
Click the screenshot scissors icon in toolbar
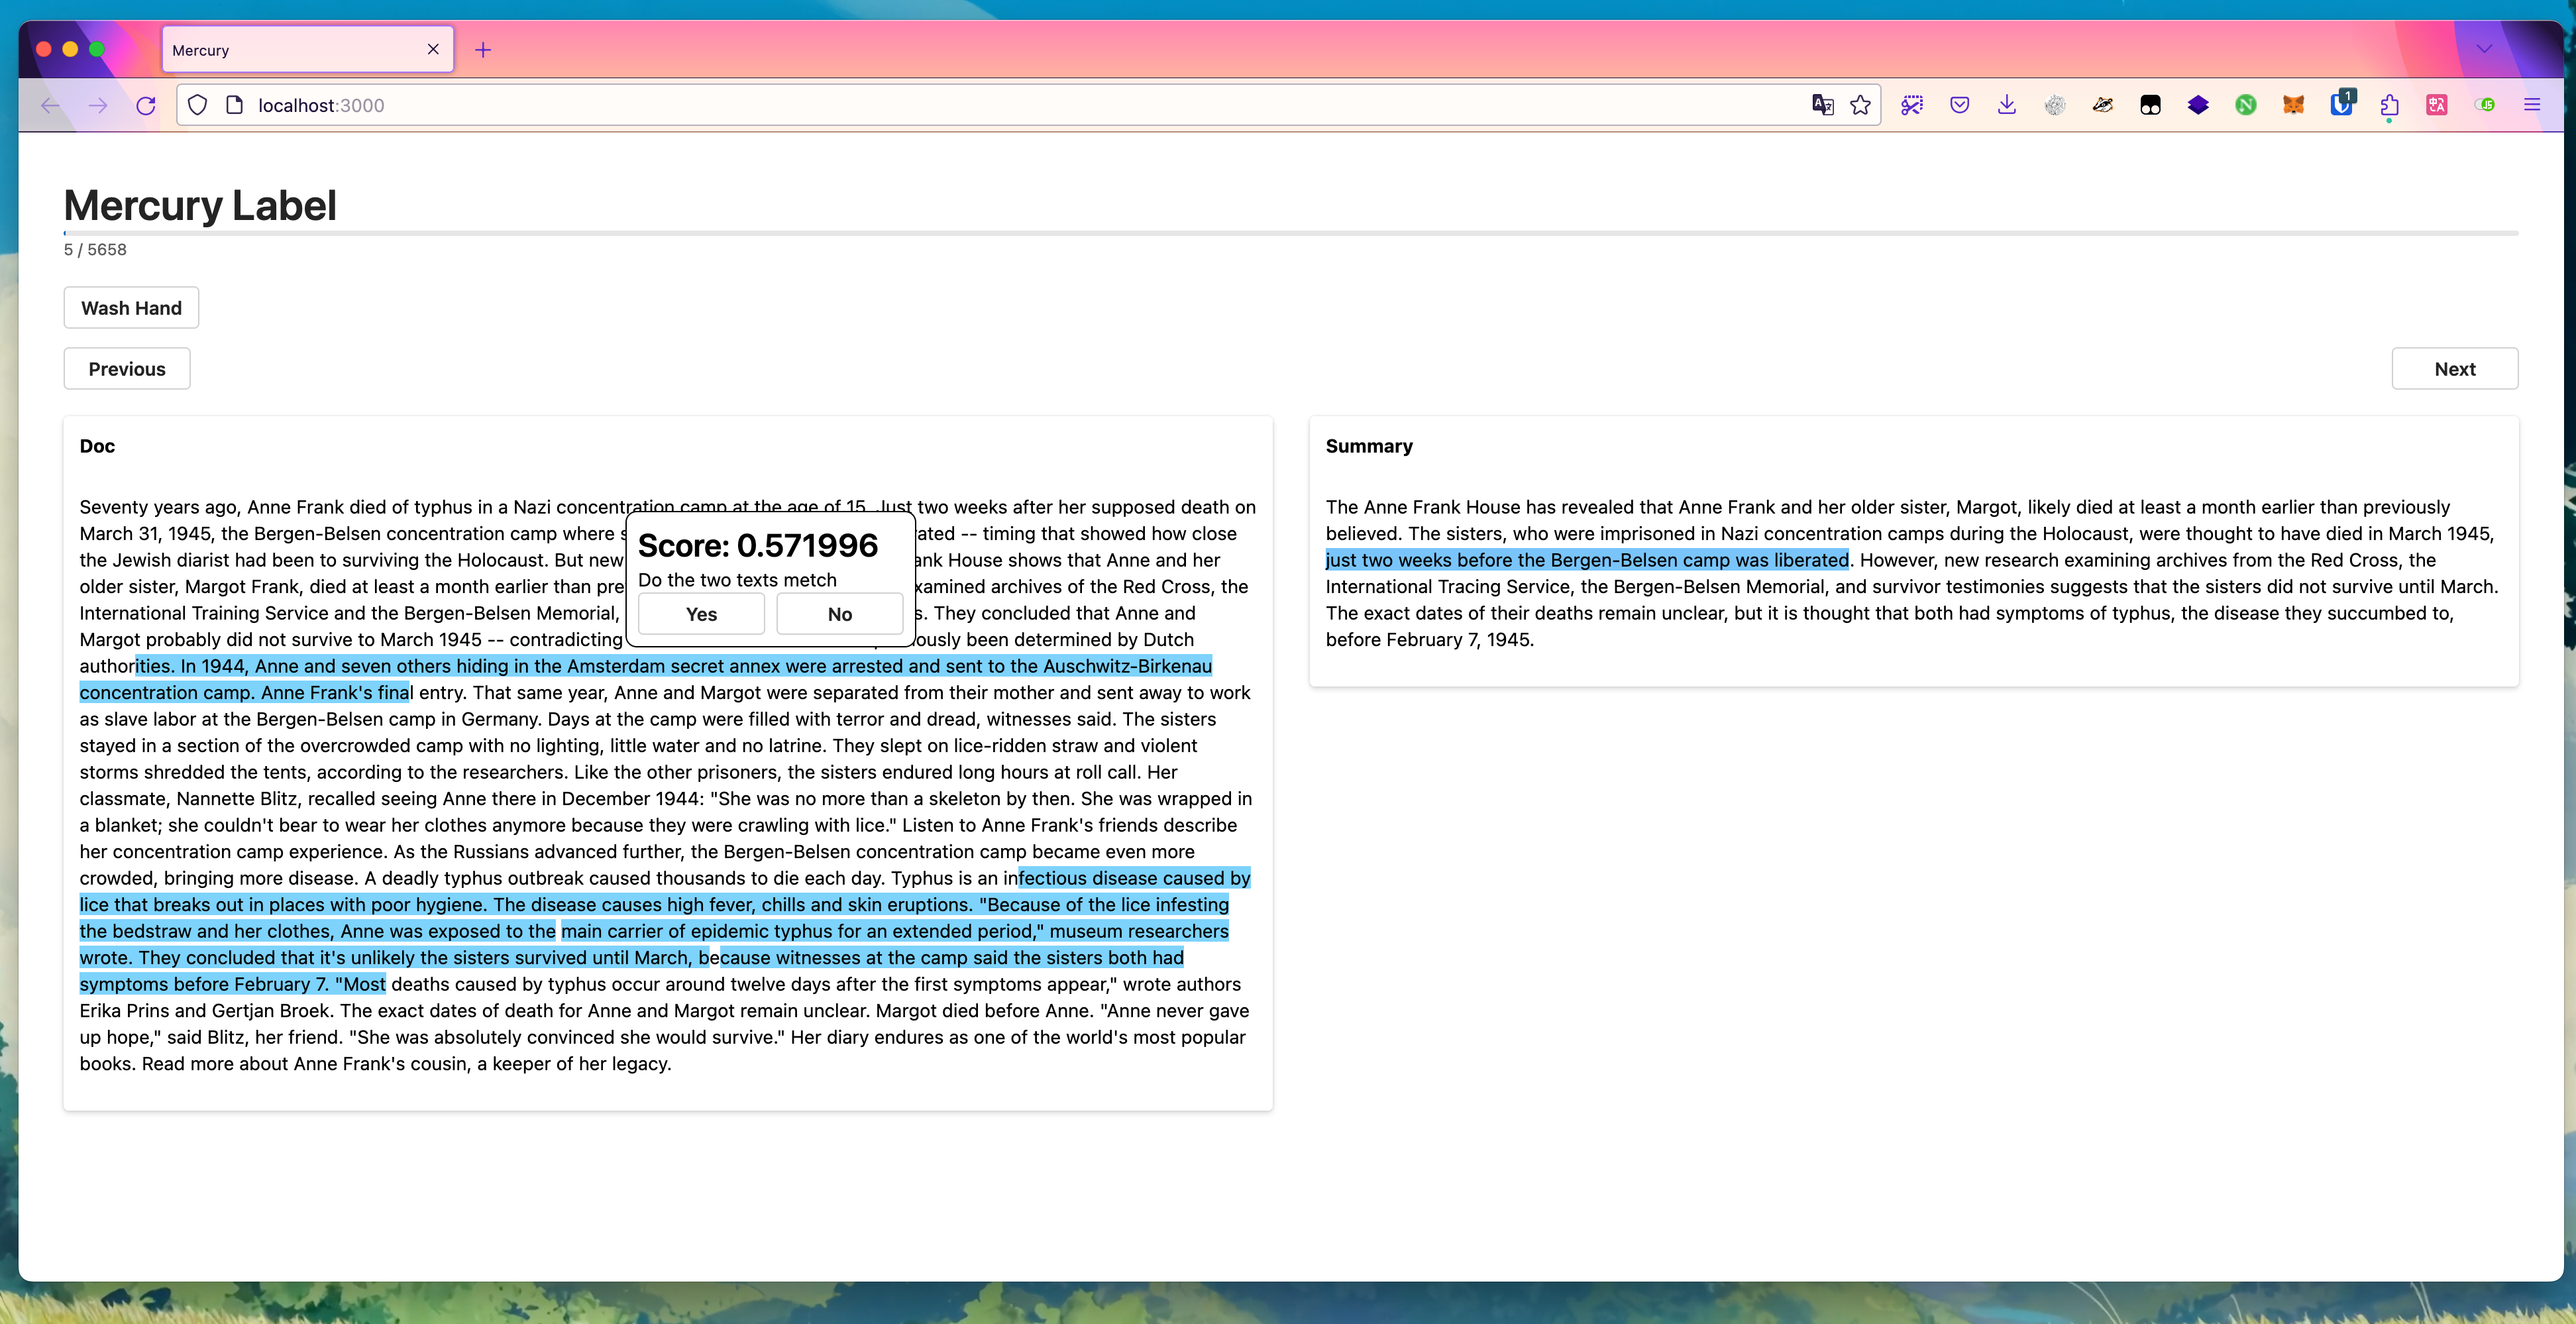[1911, 105]
